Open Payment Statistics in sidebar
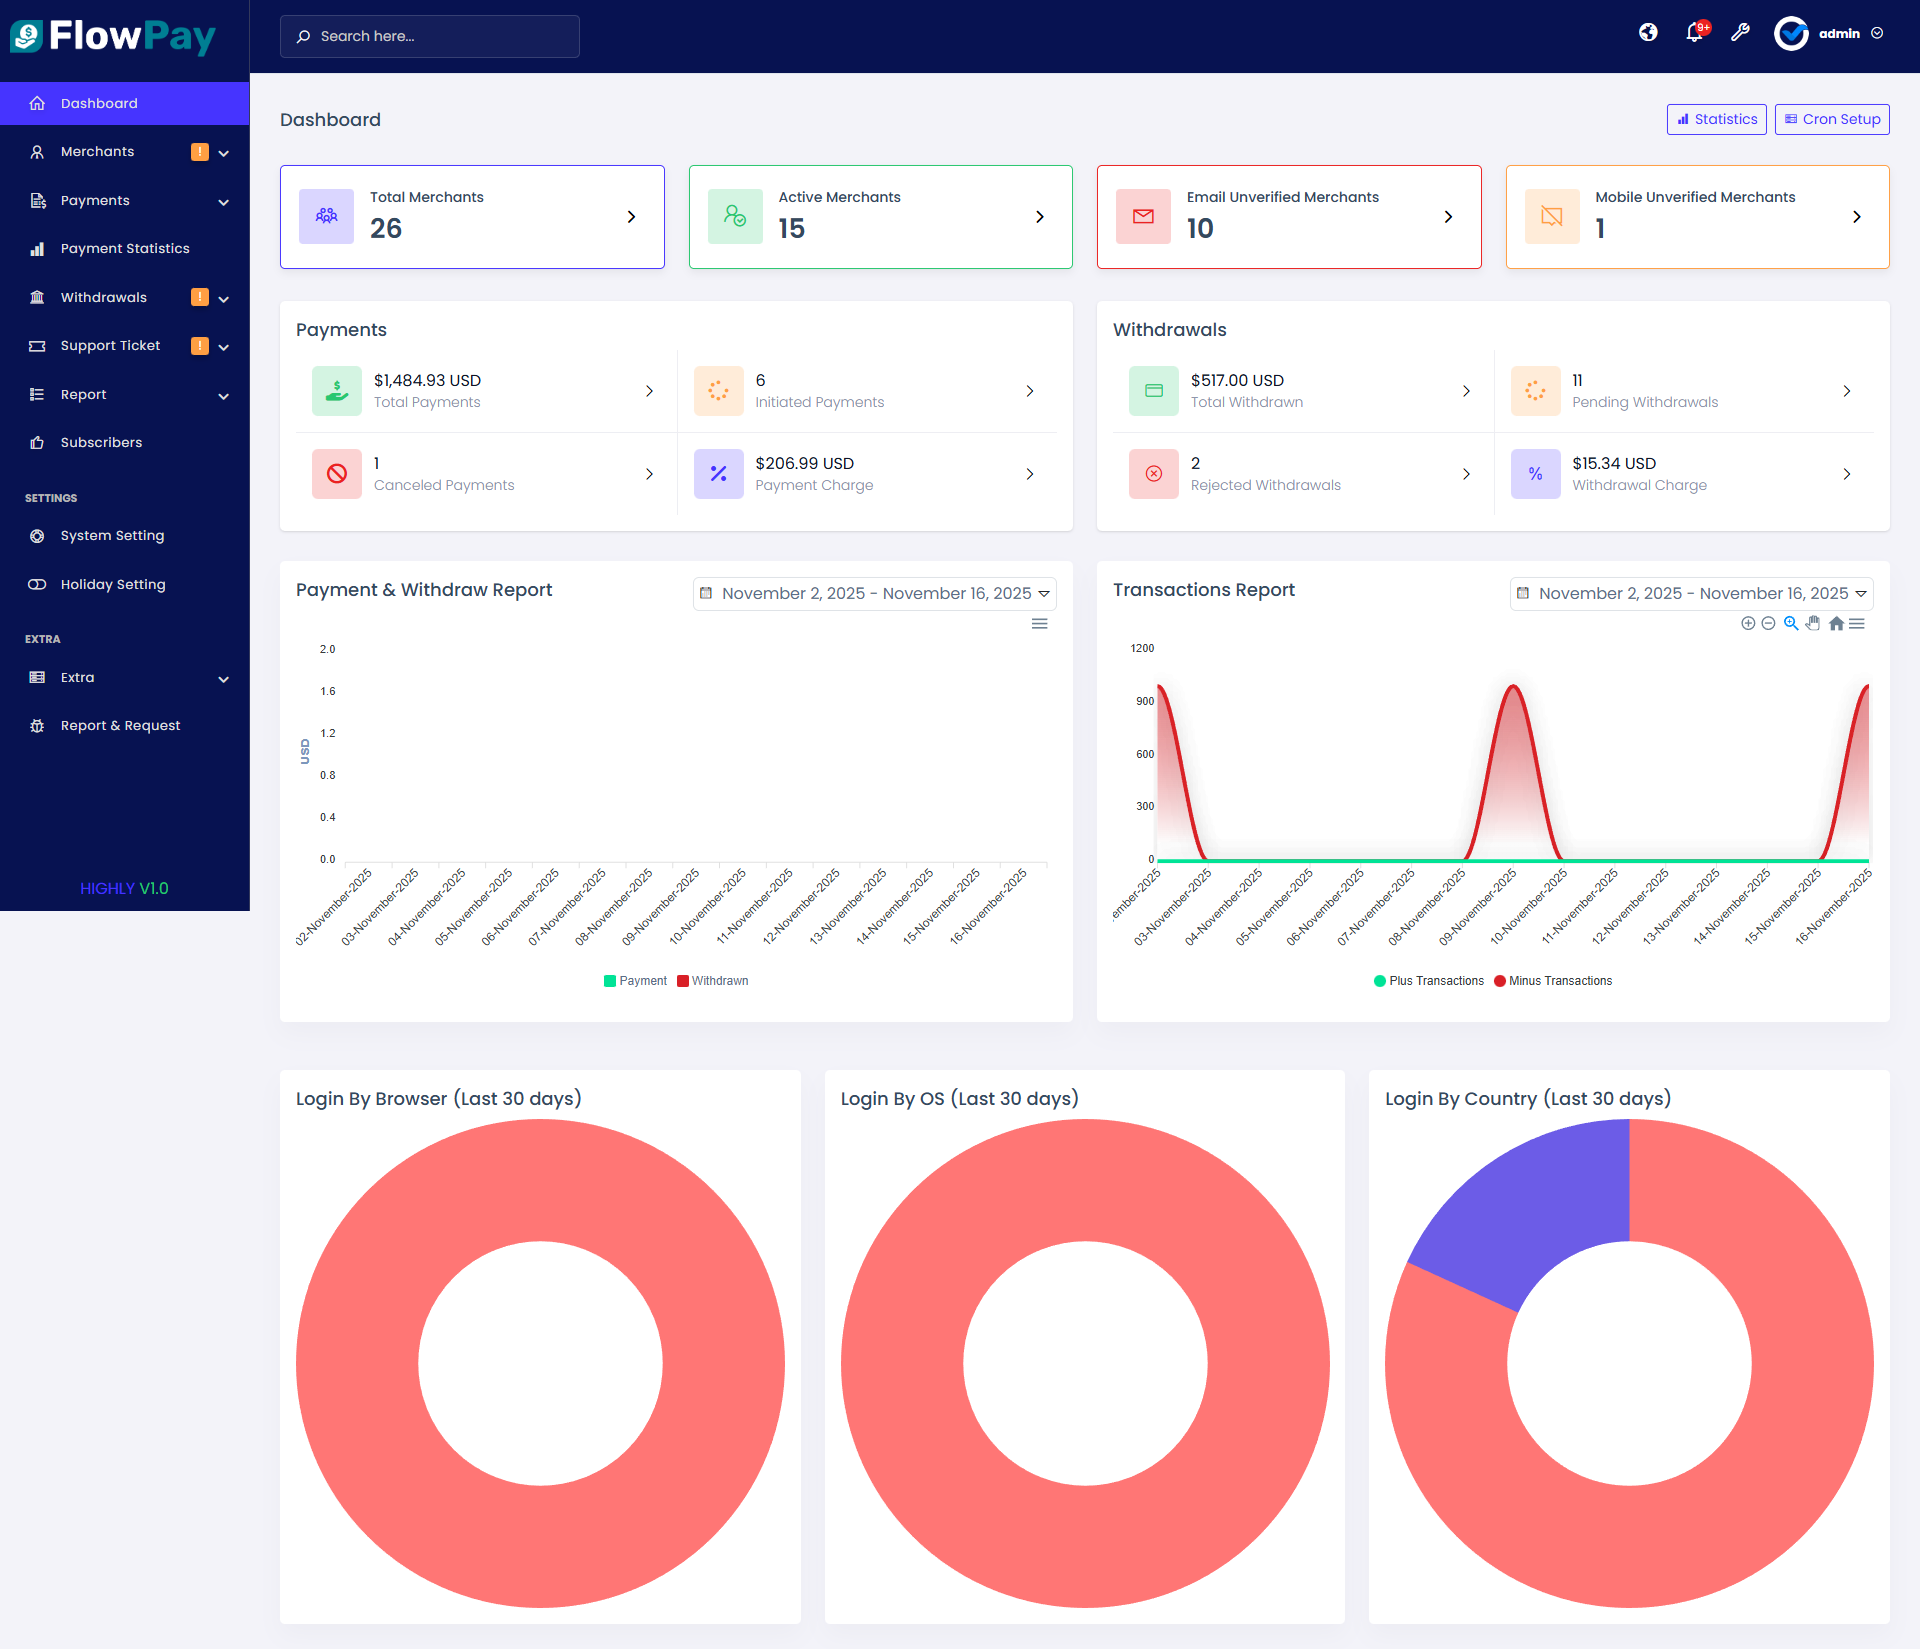 [x=125, y=249]
